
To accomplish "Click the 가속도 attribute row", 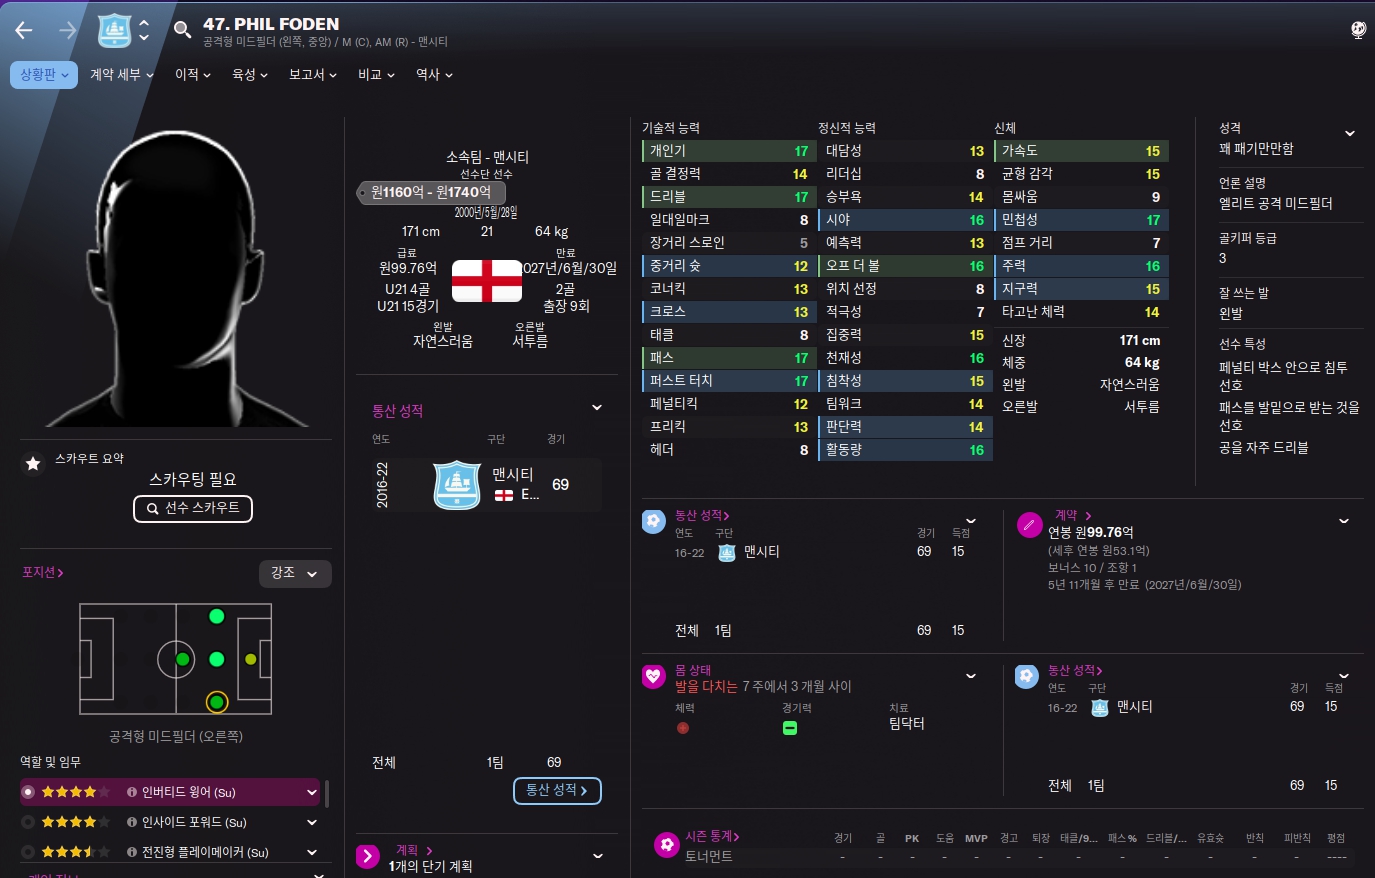I will click(1081, 151).
